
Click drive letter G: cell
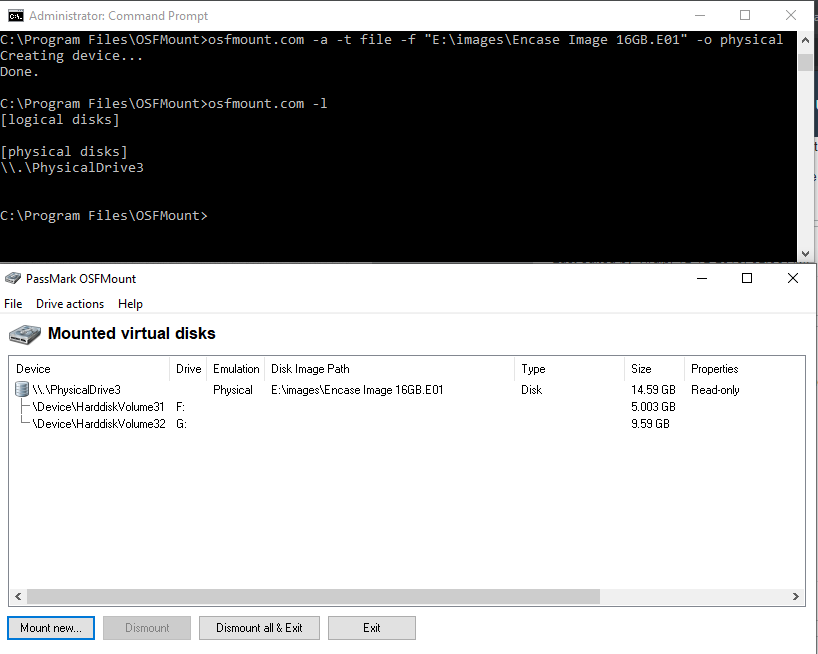181,423
